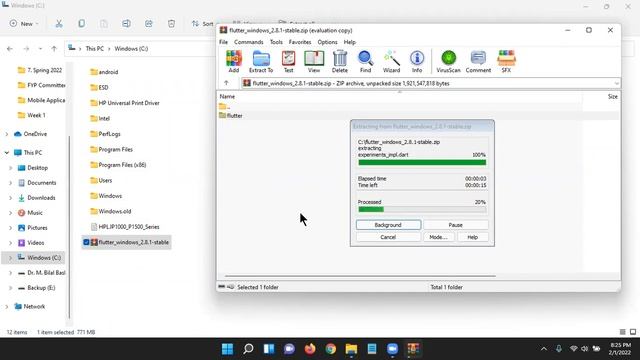Select the HPLJP1000_P1500_Series file
This screenshot has width=640, height=360.
pyautogui.click(x=124, y=227)
